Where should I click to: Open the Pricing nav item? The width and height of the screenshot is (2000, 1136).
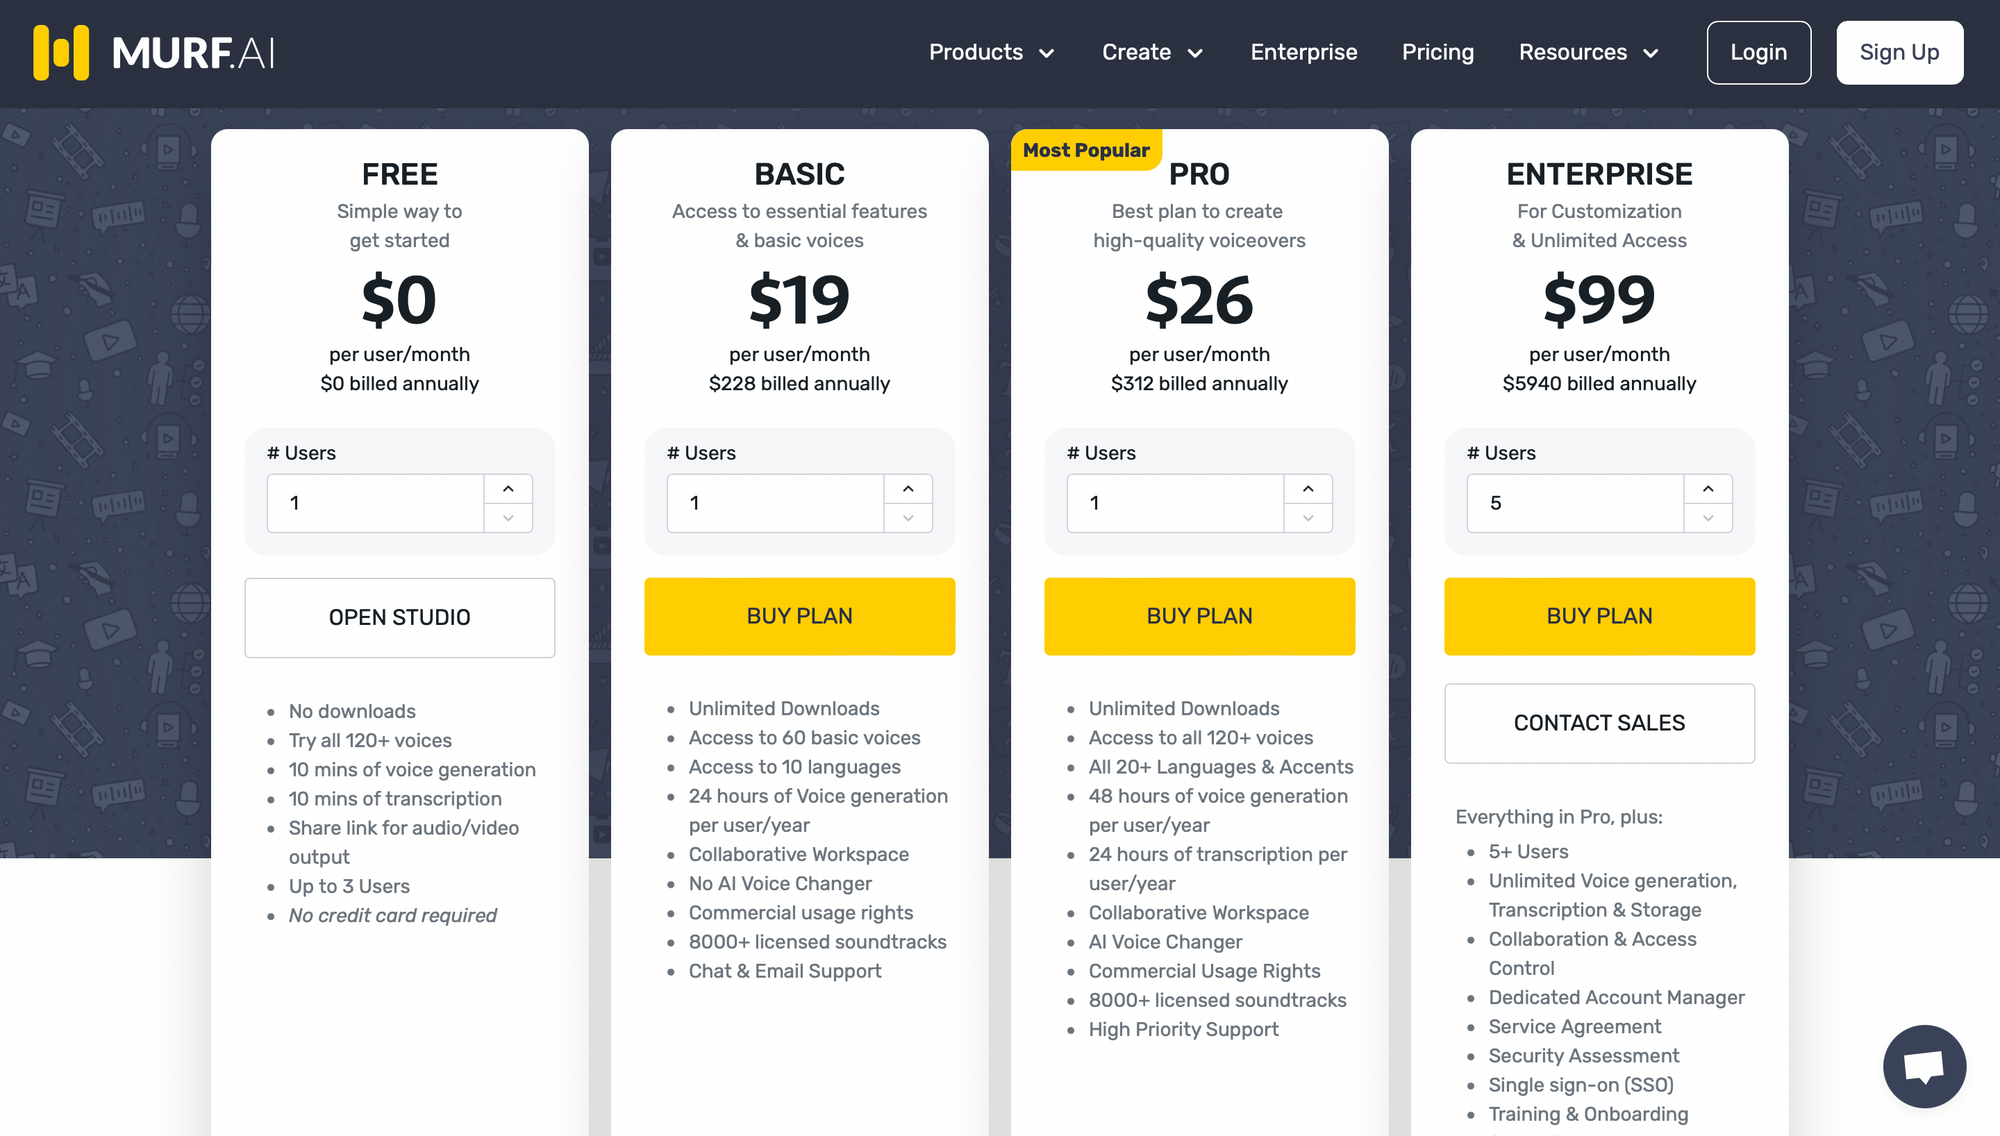point(1438,52)
